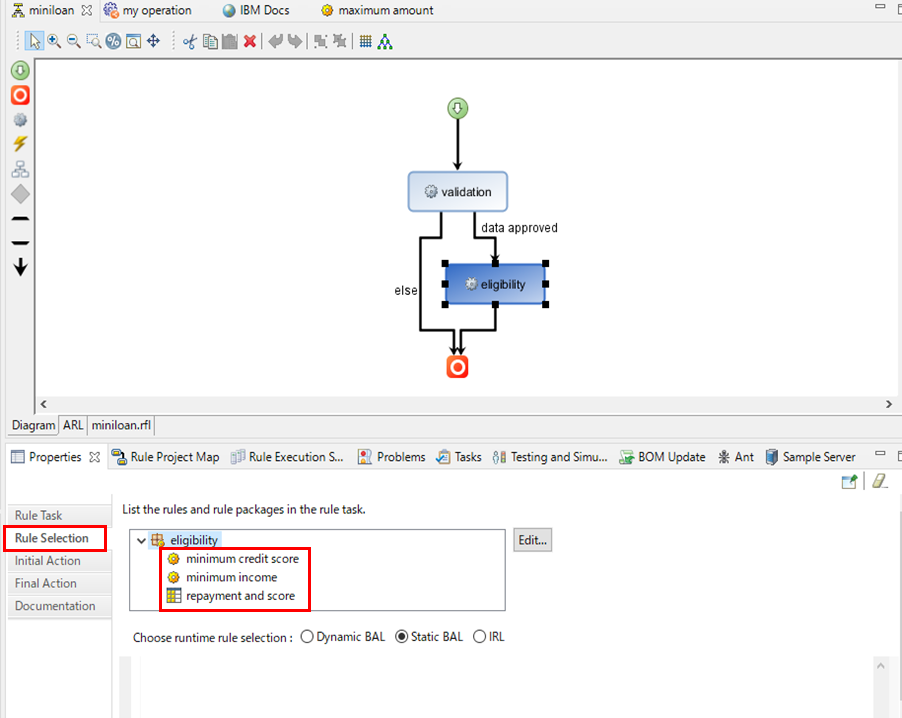Click the green start node in diagram
Screen dimensions: 902x718
tap(458, 108)
